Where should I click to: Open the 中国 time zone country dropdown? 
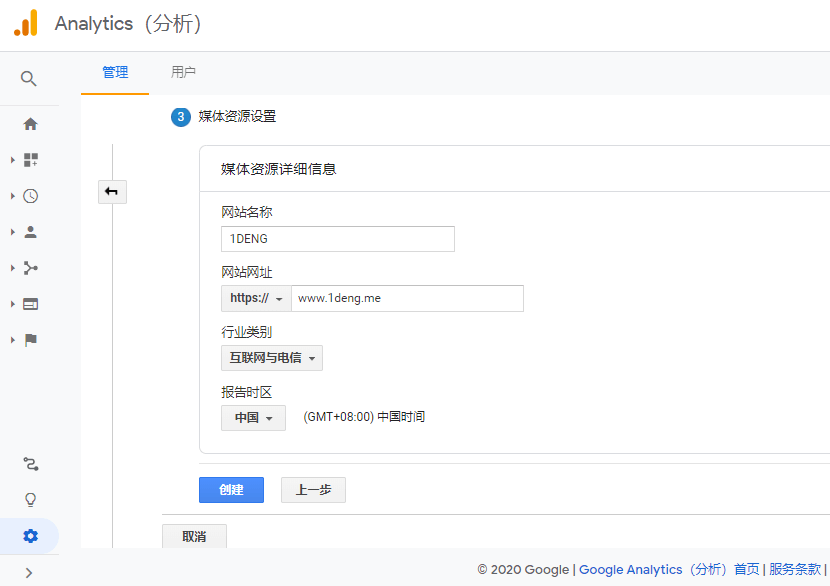point(253,418)
